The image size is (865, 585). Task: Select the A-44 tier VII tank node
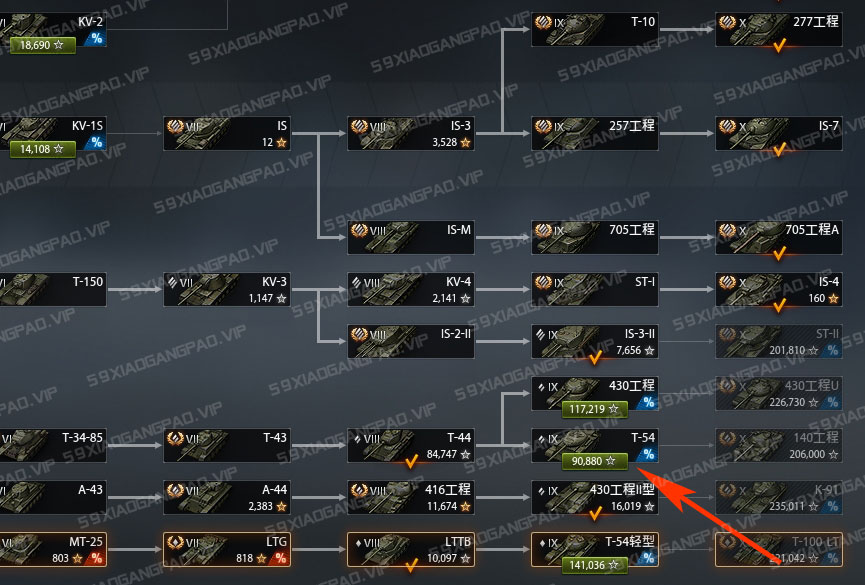tap(227, 497)
